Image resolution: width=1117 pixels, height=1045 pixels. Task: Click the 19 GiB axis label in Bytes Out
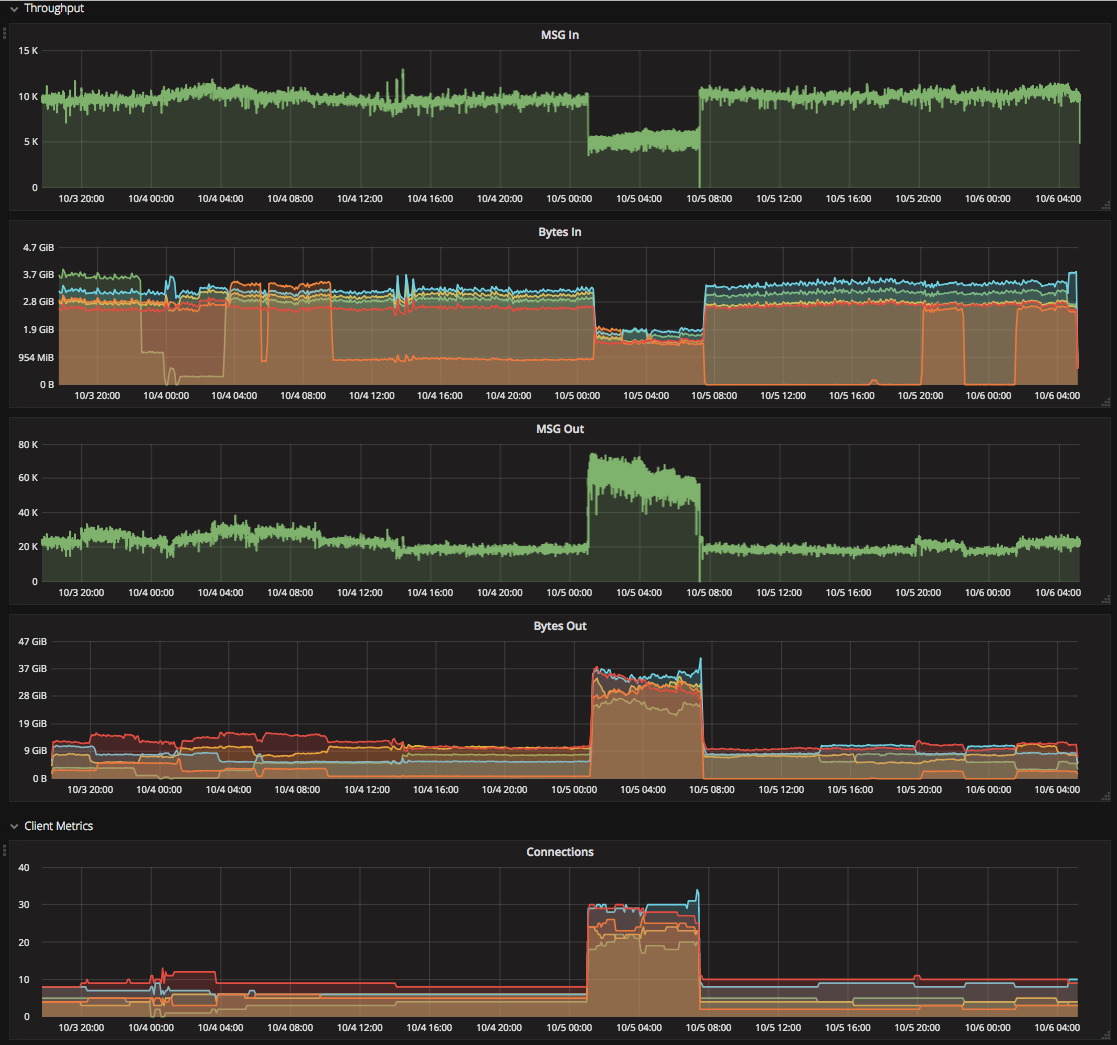[x=33, y=724]
